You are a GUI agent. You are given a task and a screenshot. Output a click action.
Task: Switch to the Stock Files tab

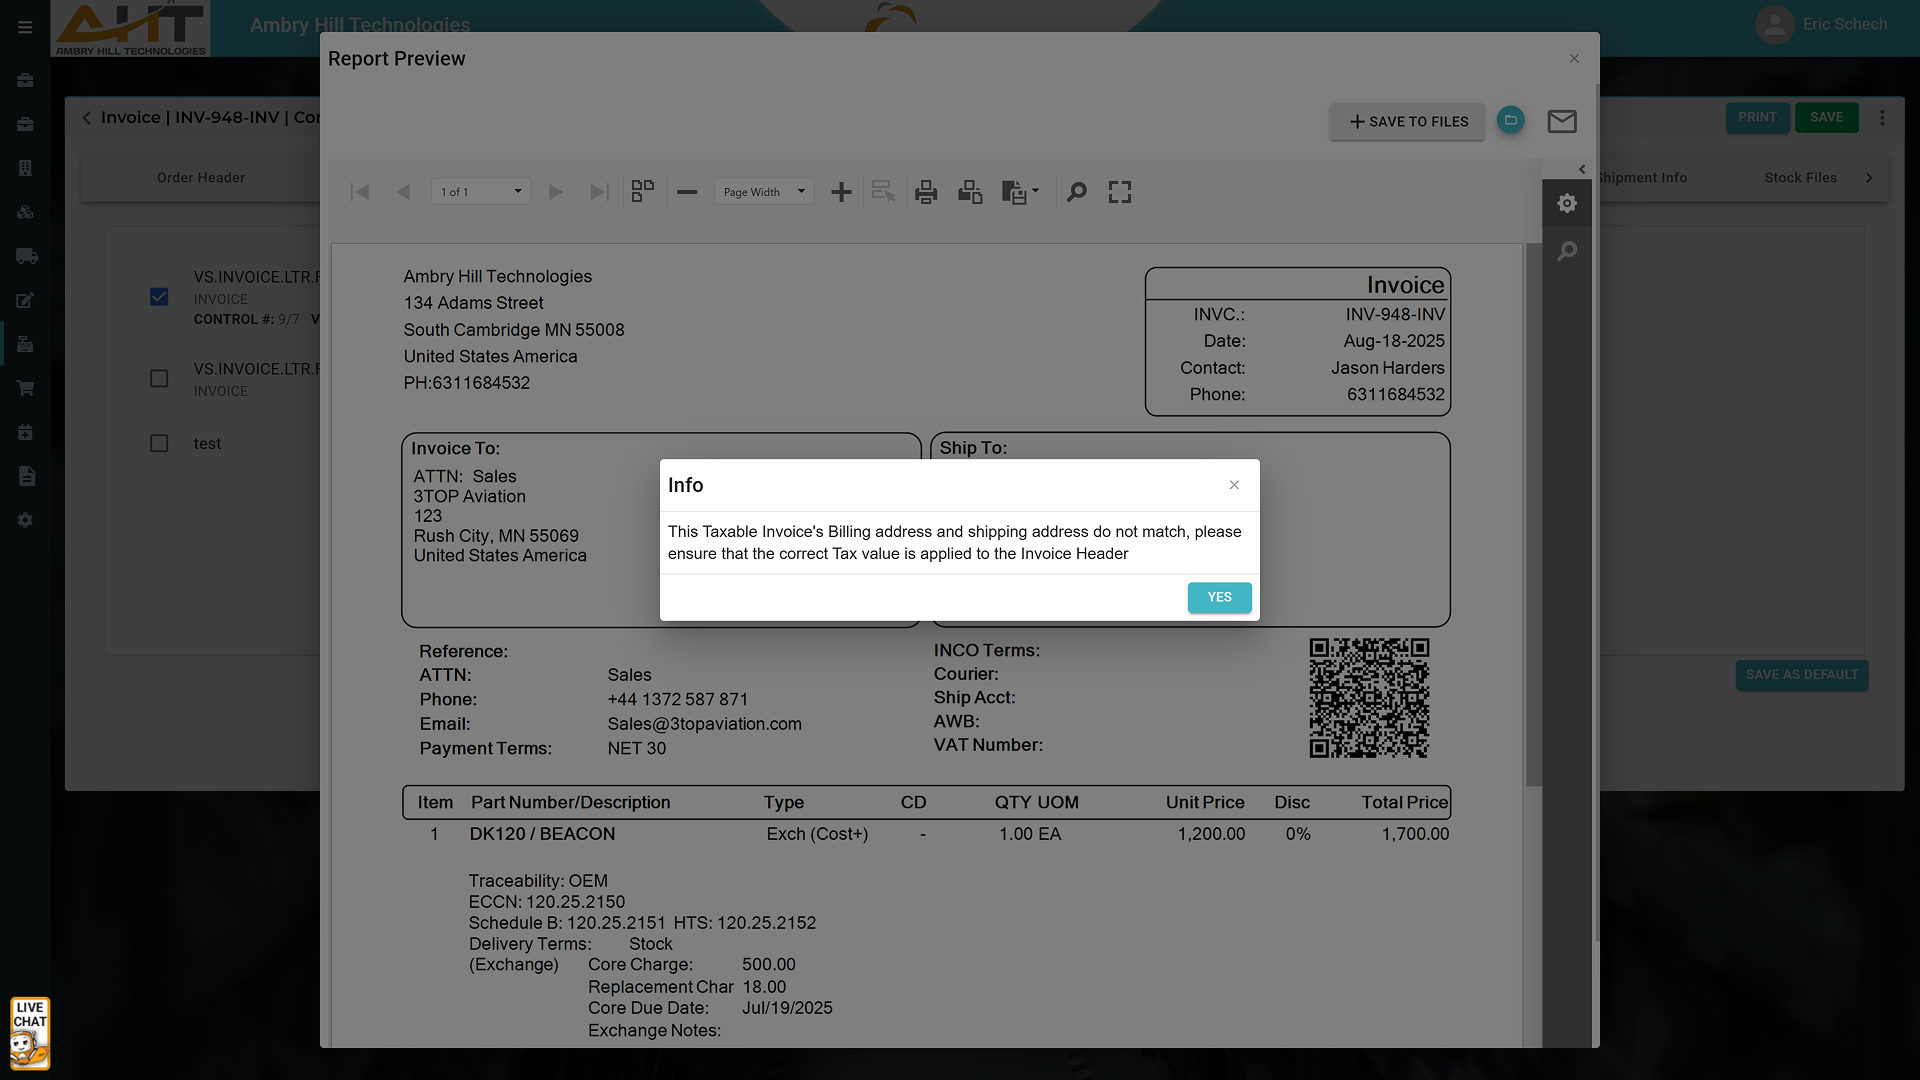1800,178
